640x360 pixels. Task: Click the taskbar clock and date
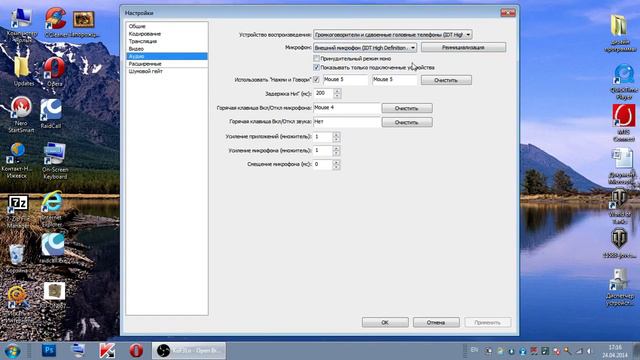615,351
